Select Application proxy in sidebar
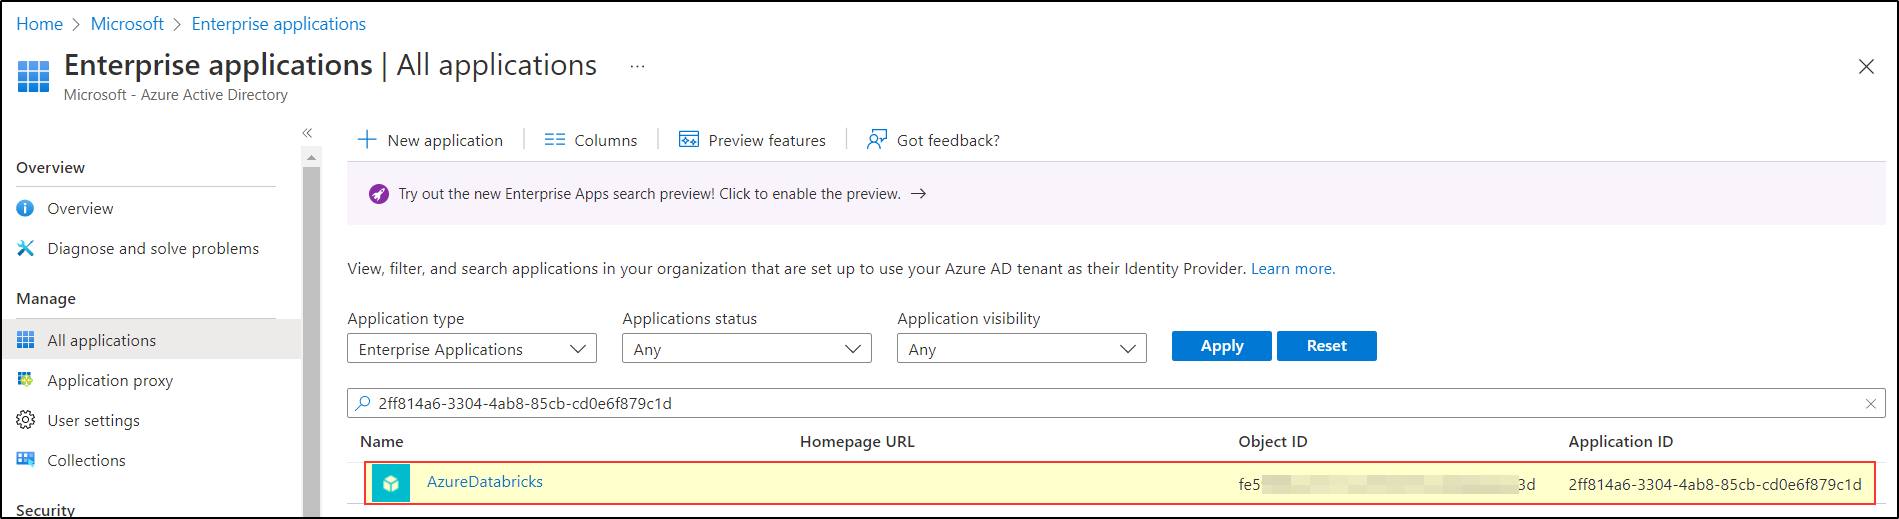 pos(110,381)
